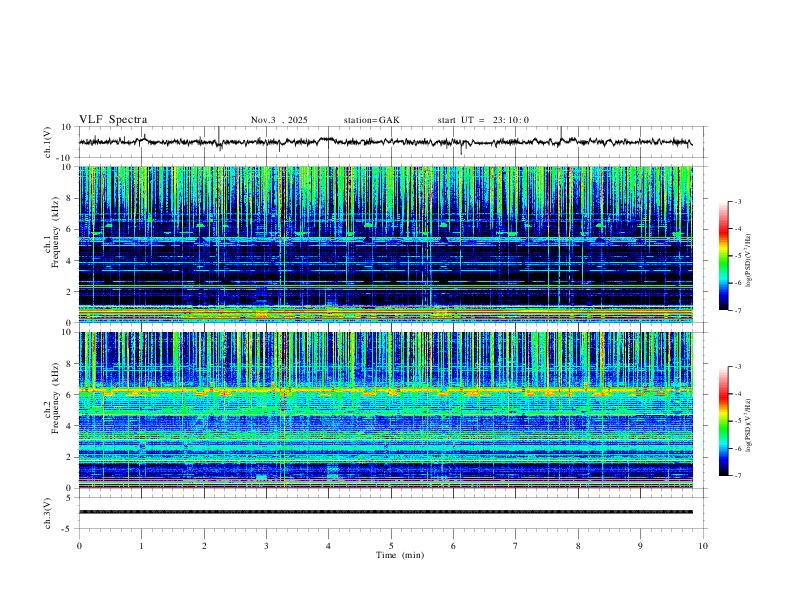The image size is (792, 612).
Task: Click the time axis tick labeled '9'
Action: [x=640, y=546]
